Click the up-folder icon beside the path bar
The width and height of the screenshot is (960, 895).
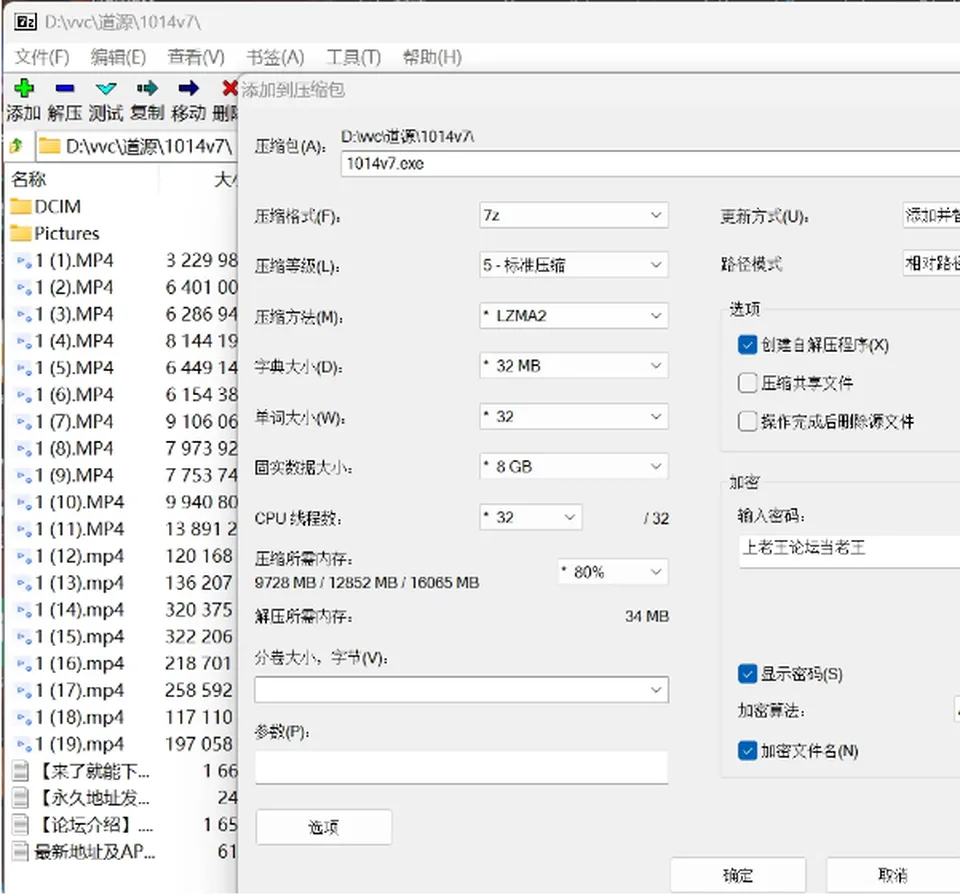pos(17,146)
